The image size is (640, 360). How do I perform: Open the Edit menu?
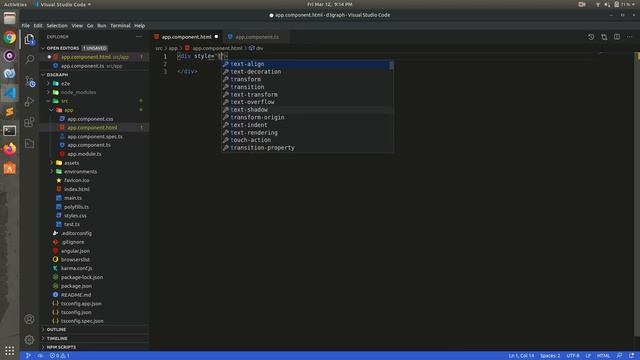(38, 25)
